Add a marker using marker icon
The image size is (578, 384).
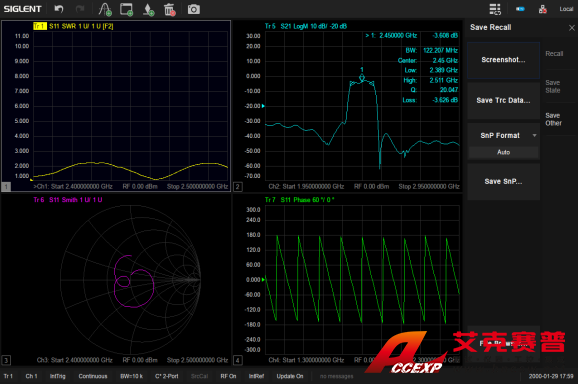148,10
